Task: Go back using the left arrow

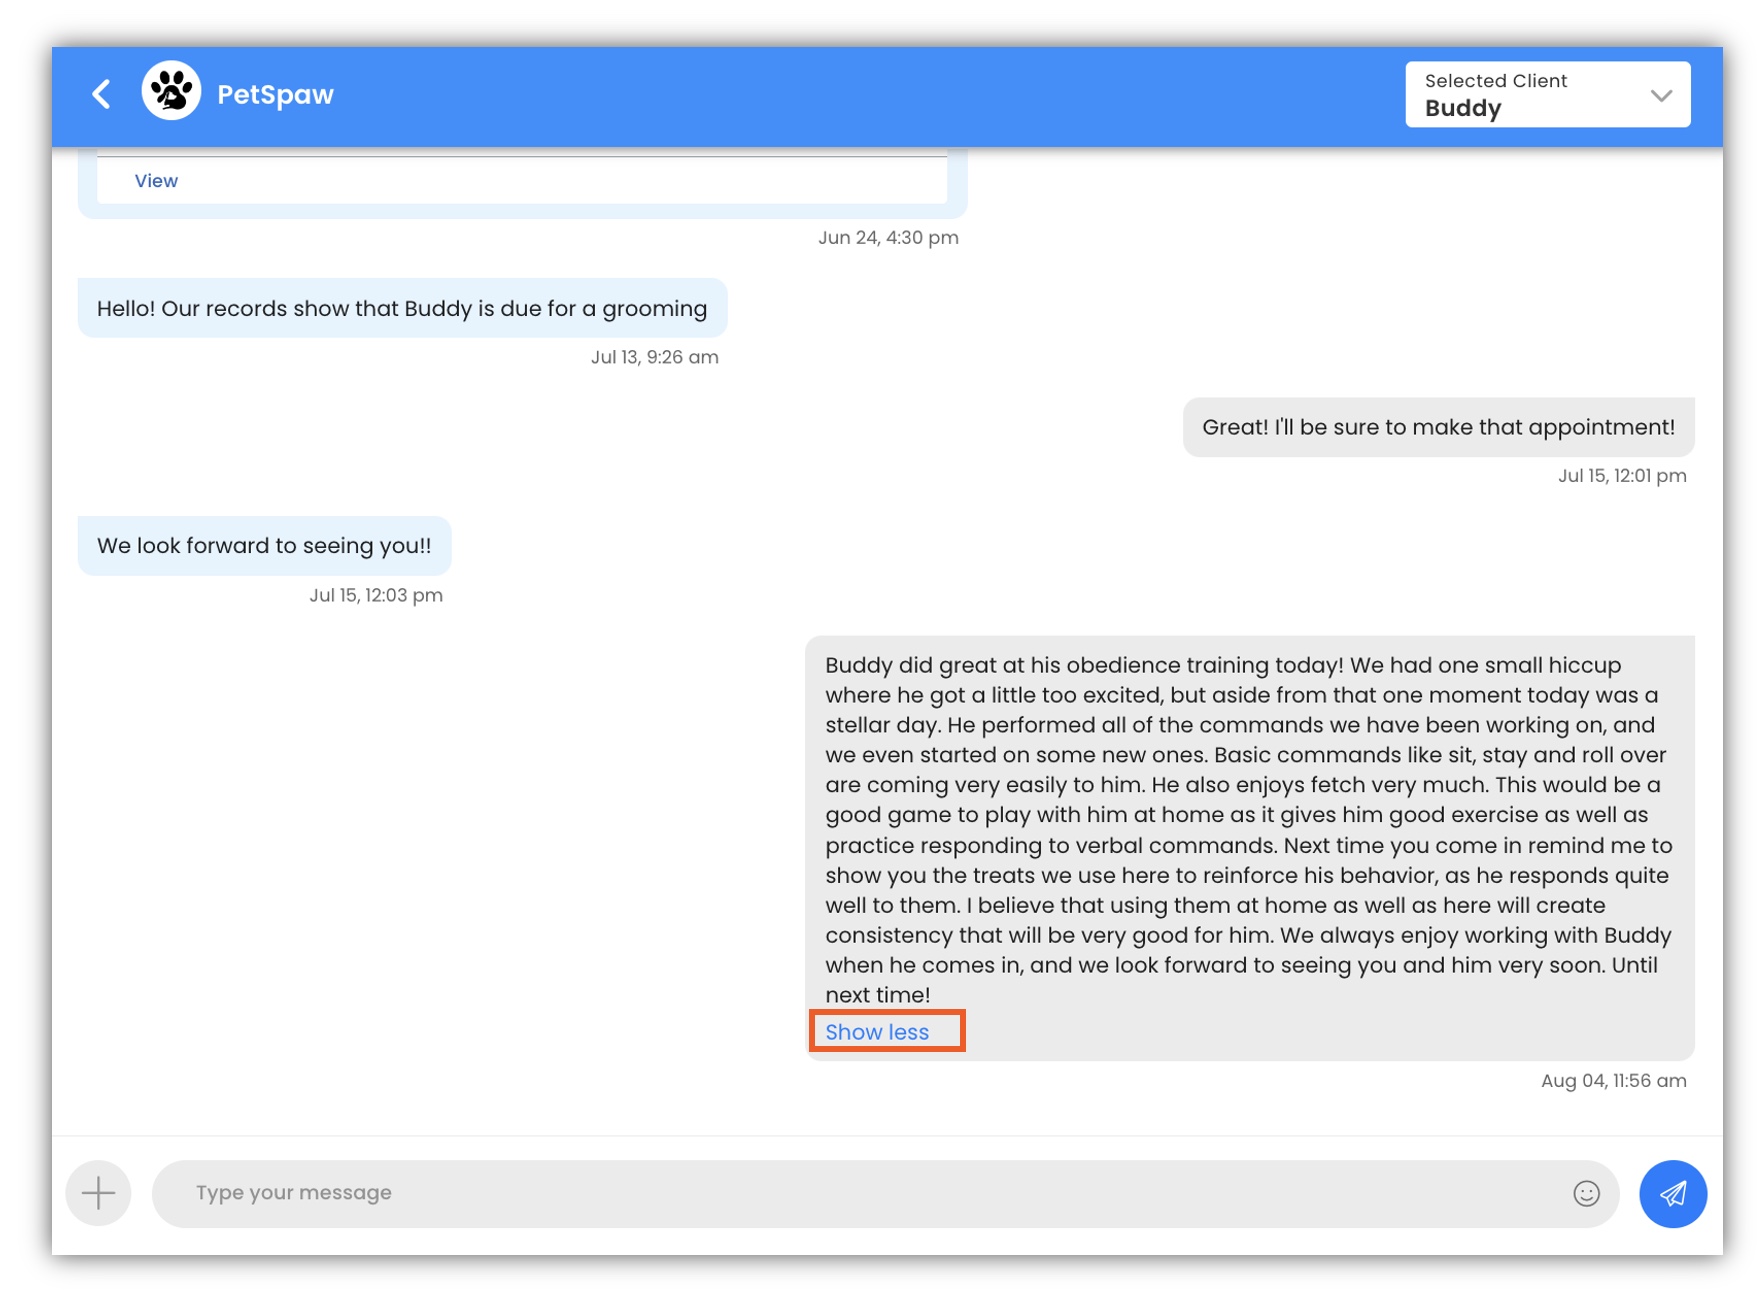Action: pos(101,94)
